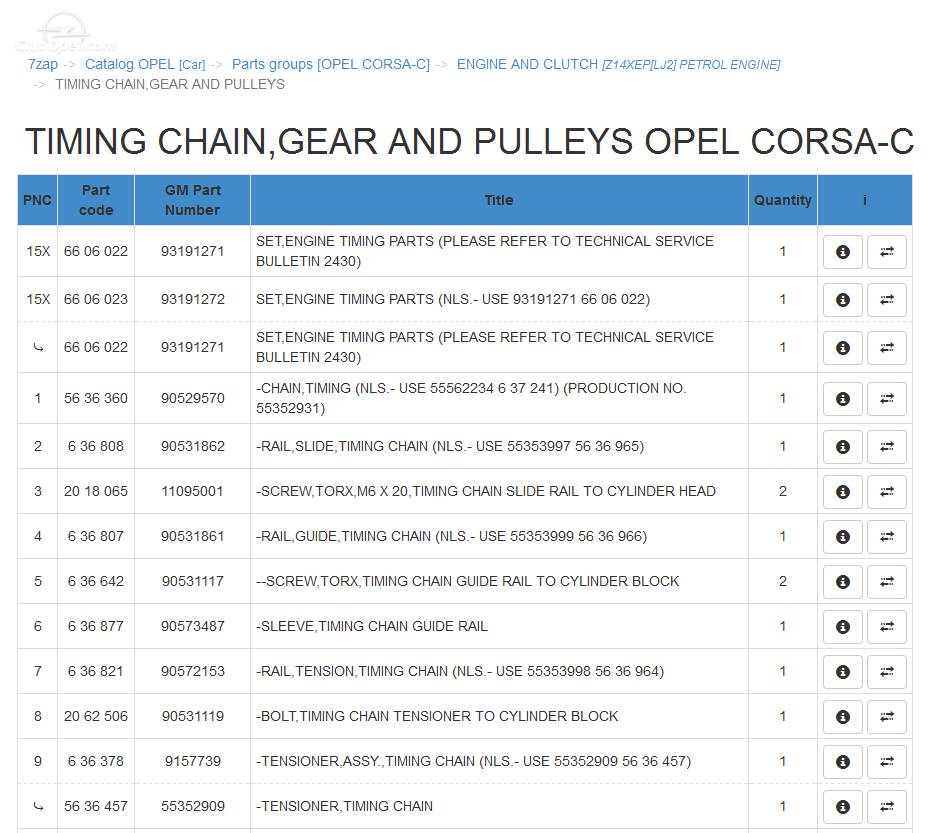Click exchange arrows for part 90531119
This screenshot has height=833, width=932.
coord(886,716)
